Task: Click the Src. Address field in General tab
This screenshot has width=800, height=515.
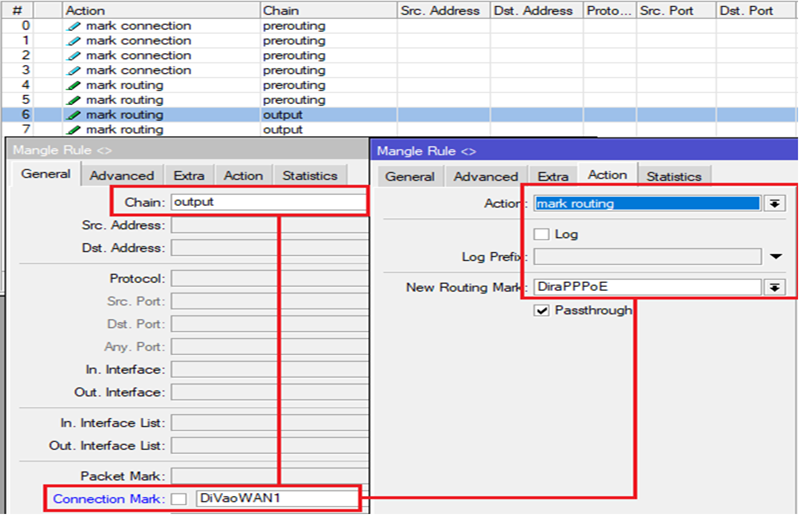Action: point(267,225)
